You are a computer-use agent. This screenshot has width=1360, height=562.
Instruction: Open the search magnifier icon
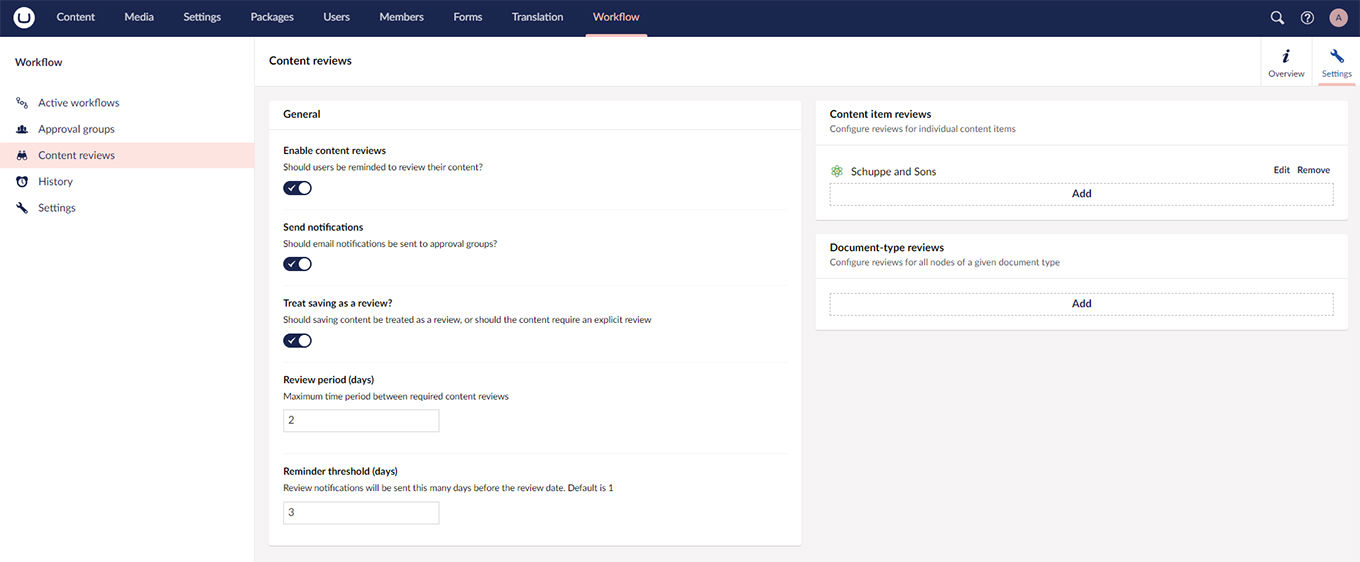(1277, 17)
